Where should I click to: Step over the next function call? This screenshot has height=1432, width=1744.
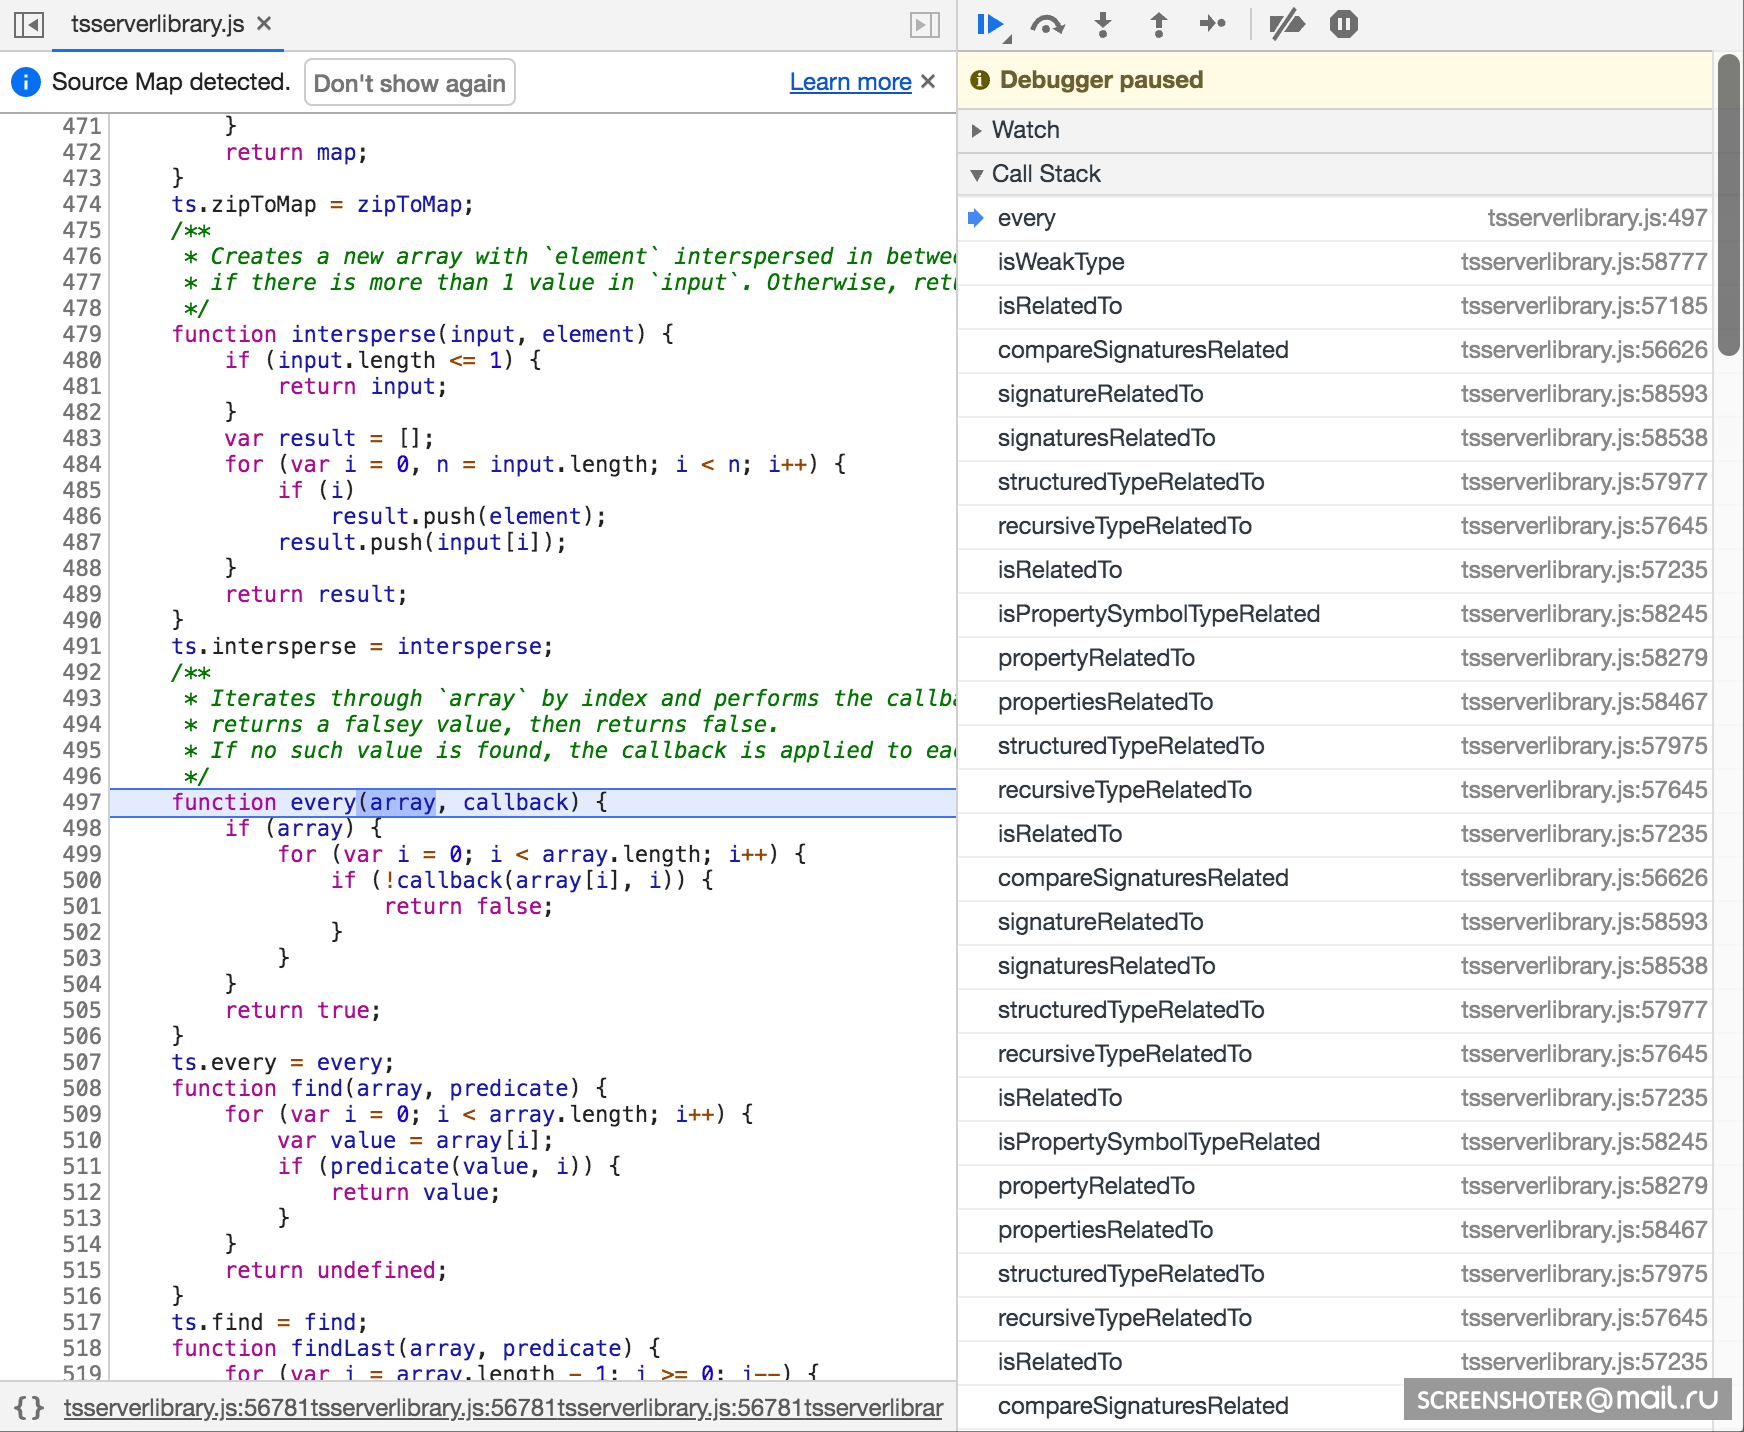[1046, 24]
